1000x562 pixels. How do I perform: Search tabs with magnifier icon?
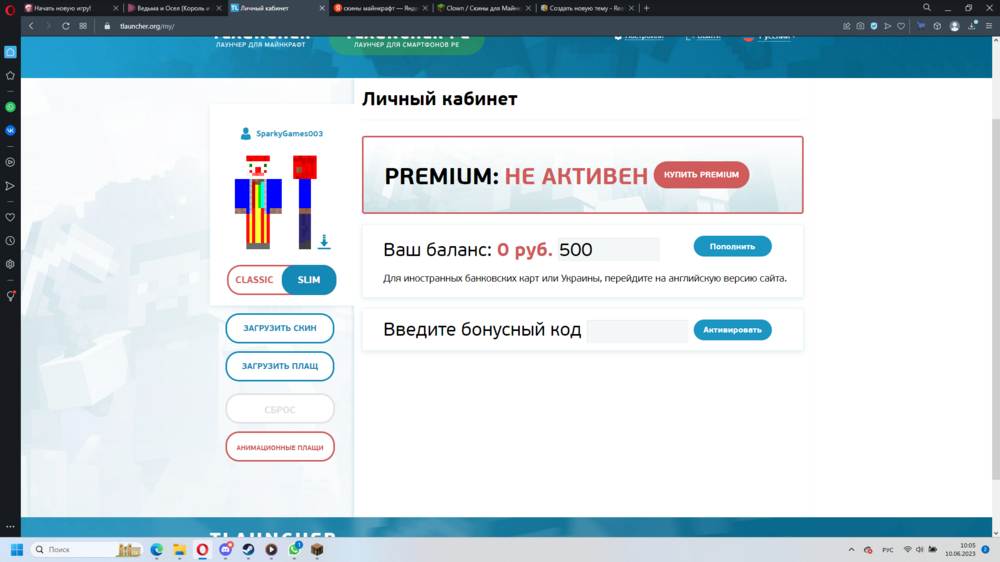pos(927,8)
